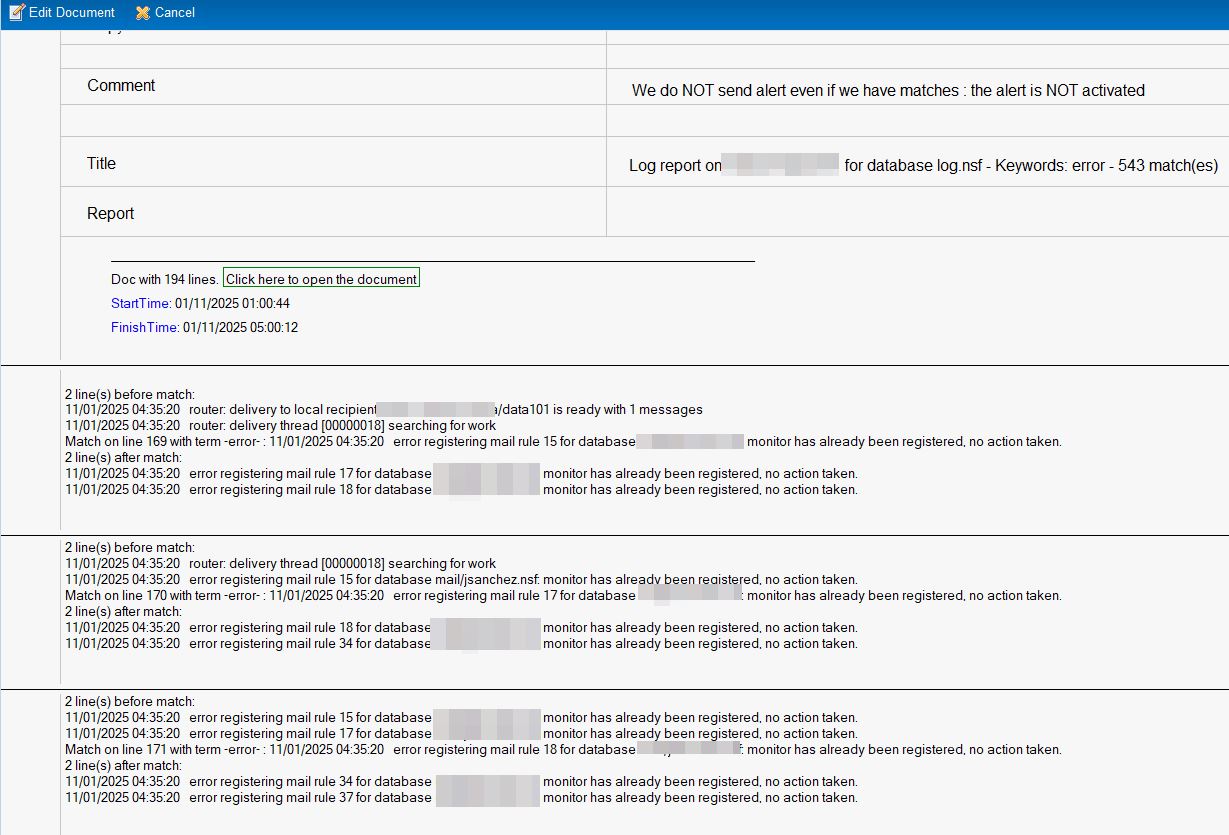Select the Report field label

tap(110, 214)
